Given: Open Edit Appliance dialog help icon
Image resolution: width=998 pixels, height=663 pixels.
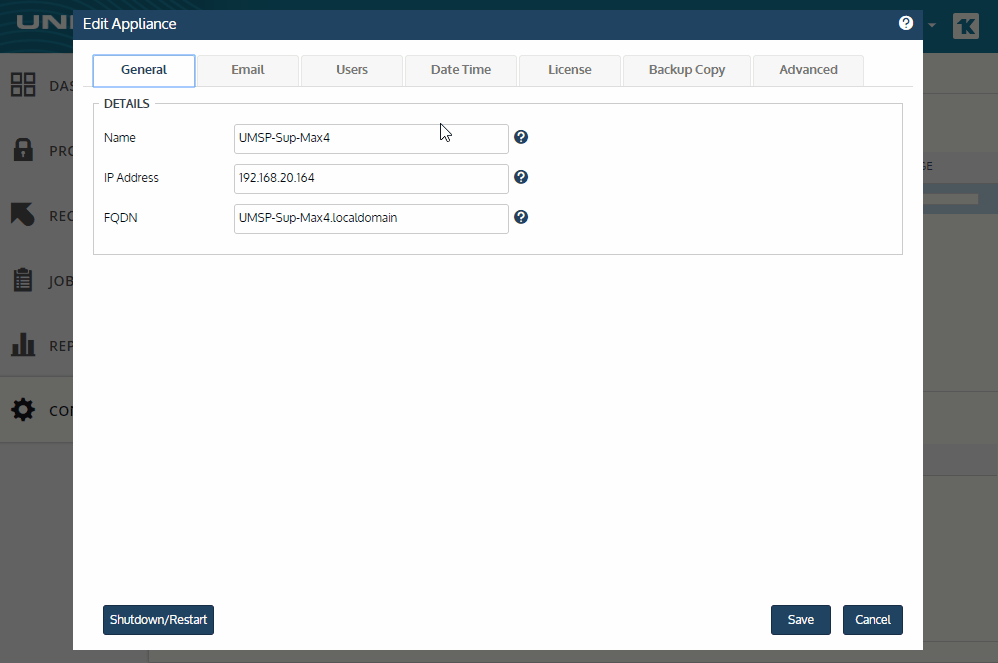Looking at the screenshot, I should coord(906,23).
